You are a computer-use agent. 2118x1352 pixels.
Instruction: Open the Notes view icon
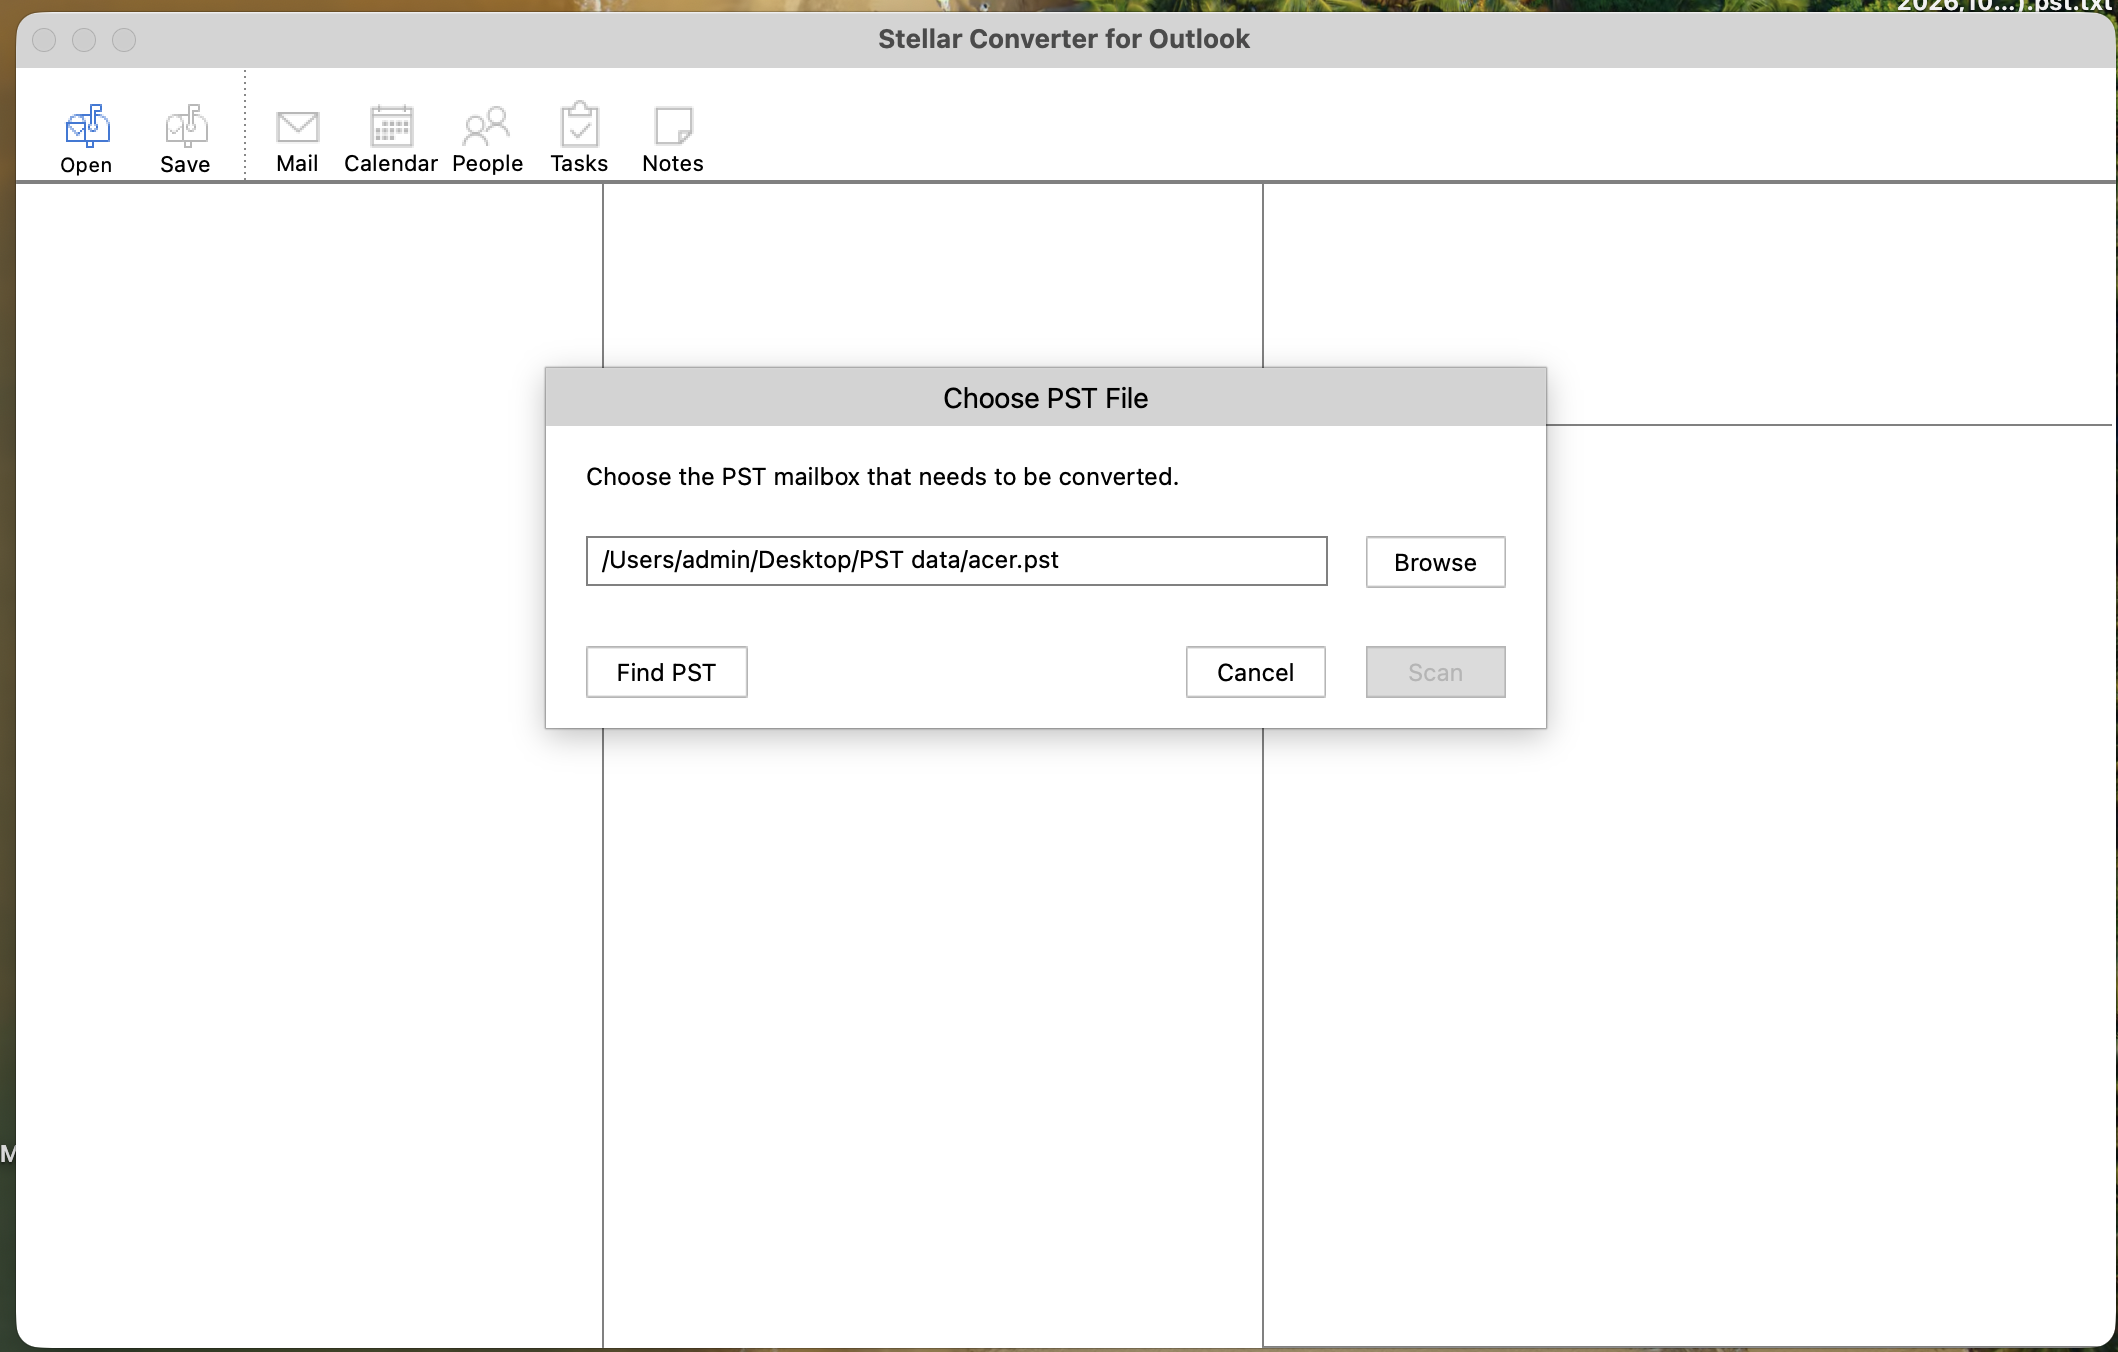tap(673, 127)
